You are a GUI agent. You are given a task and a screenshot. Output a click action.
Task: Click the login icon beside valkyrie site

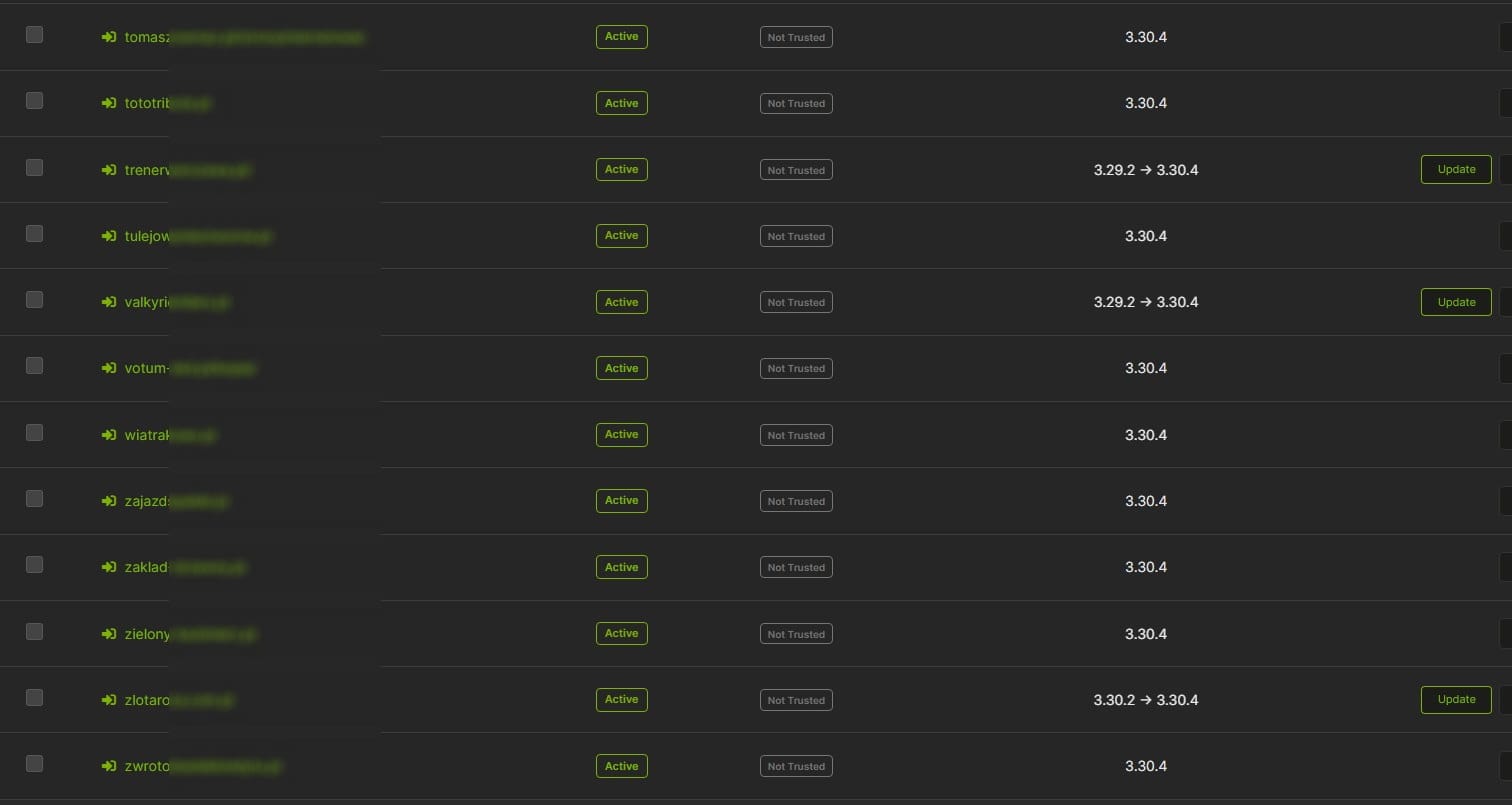(x=109, y=302)
